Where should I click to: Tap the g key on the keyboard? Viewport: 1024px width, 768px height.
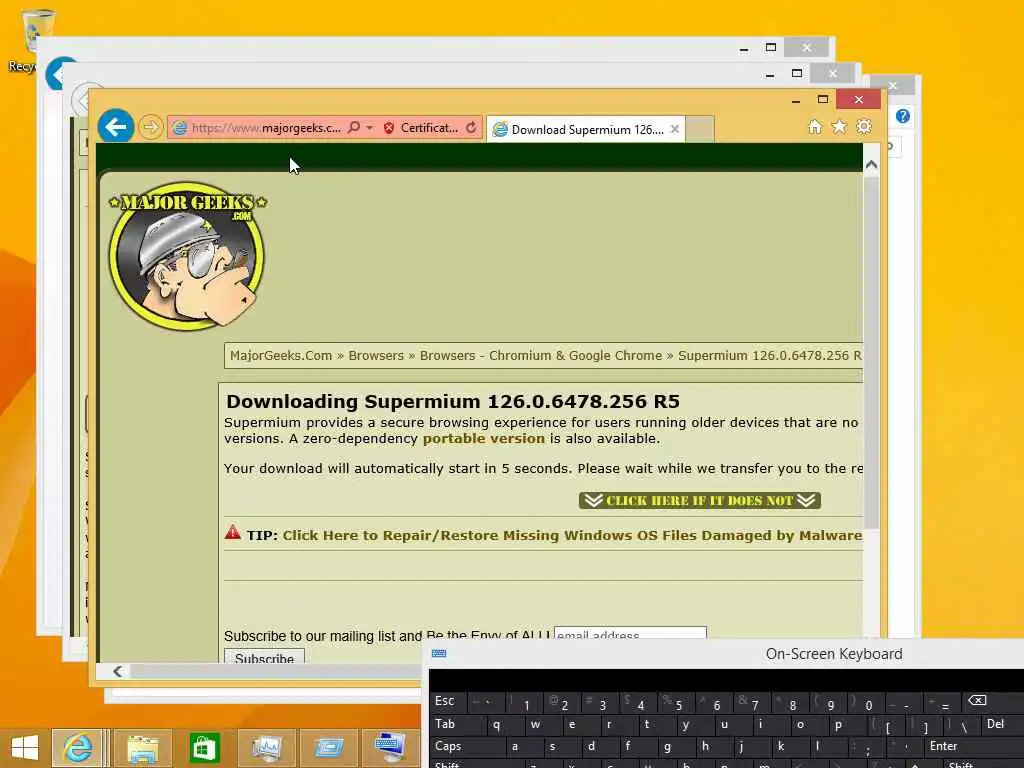pyautogui.click(x=675, y=746)
